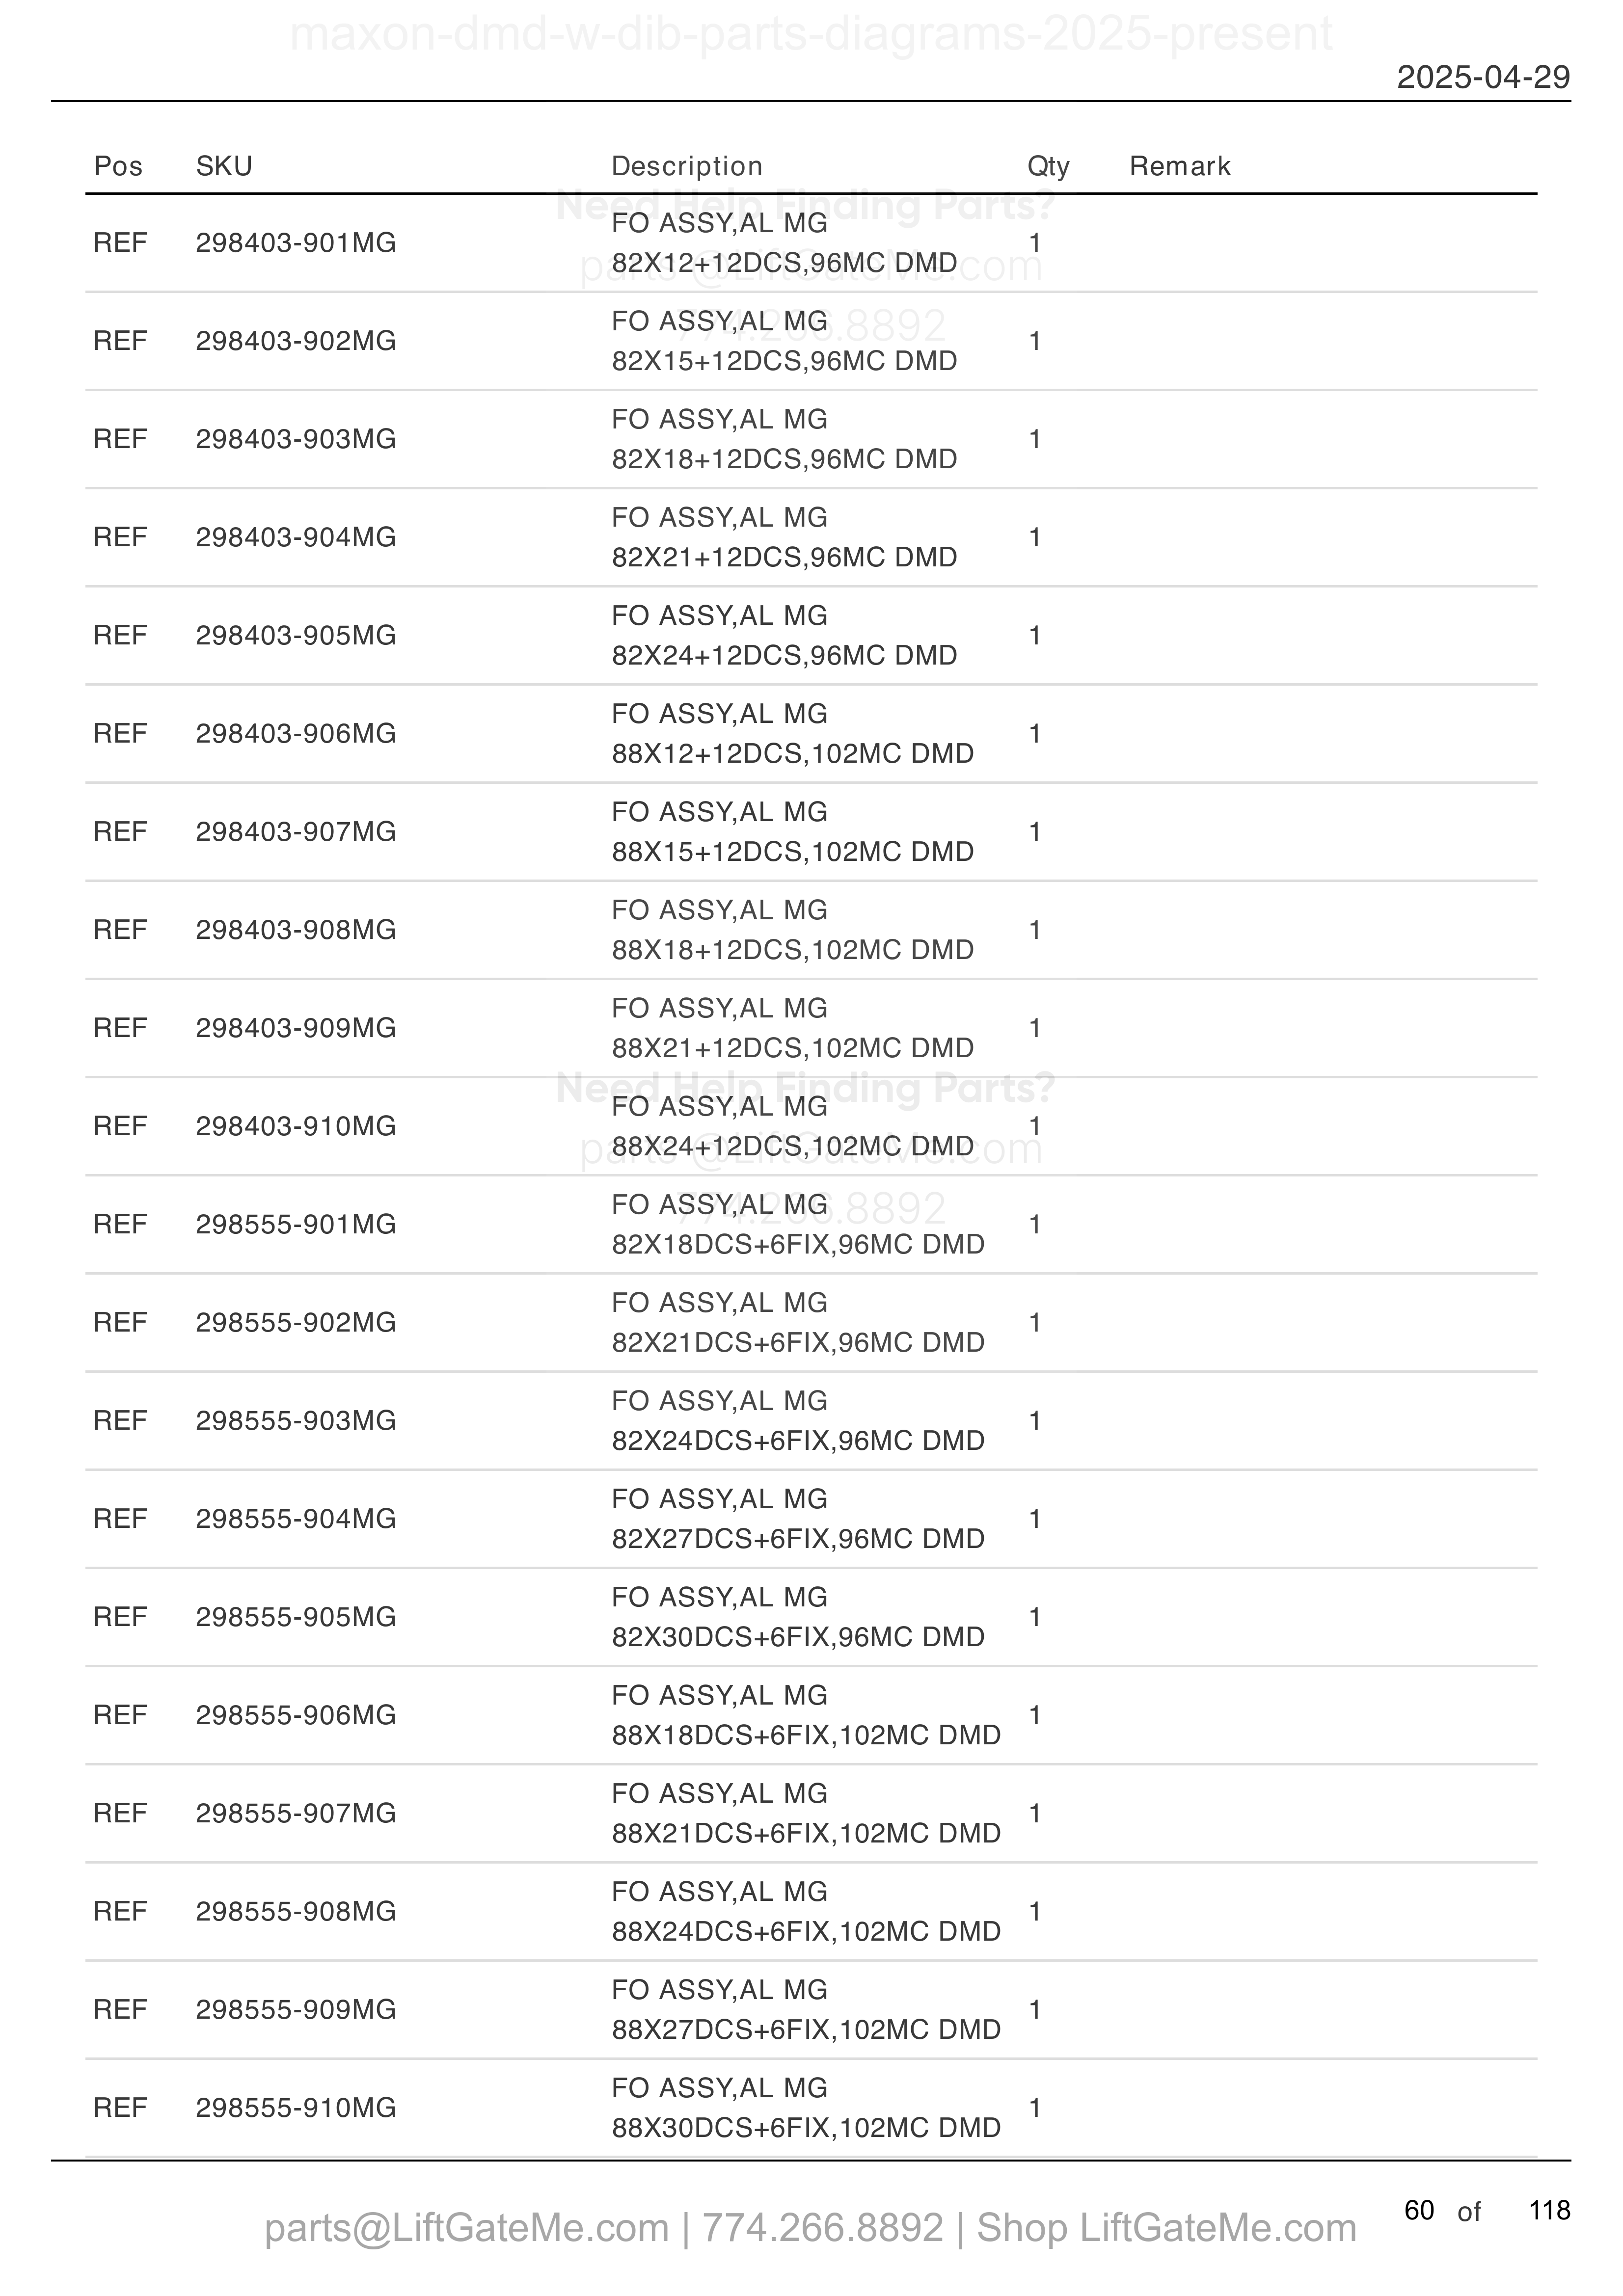Click the Shop LiftGateMe.com footer link
This screenshot has width=1623, height=2296.
pyautogui.click(x=1166, y=2228)
